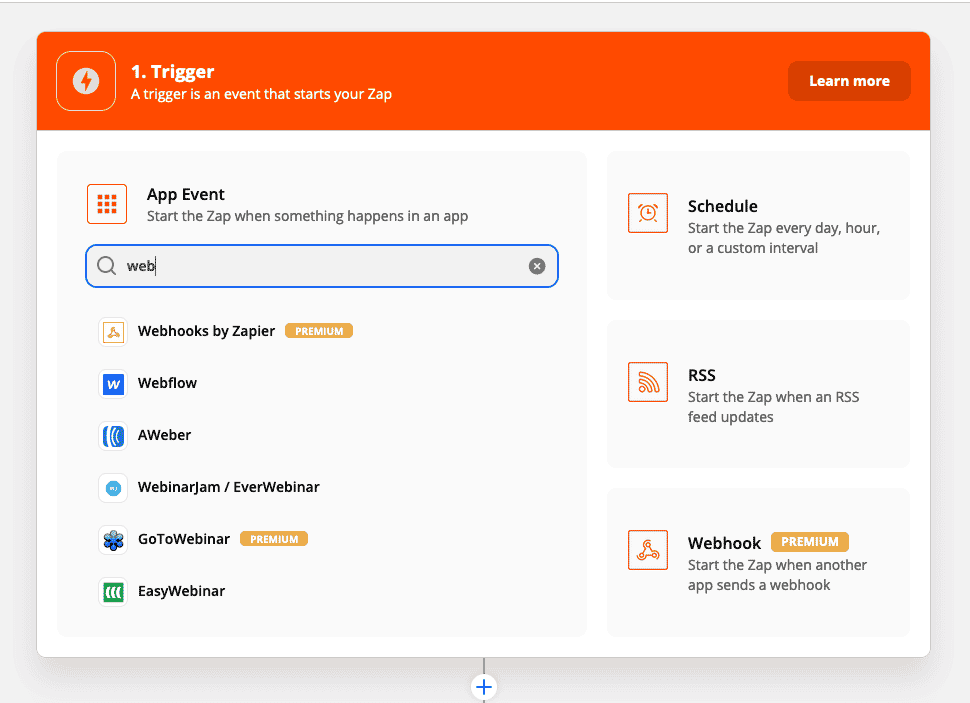970x703 pixels.
Task: Choose EasyWebinar from the results list
Action: pyautogui.click(x=181, y=591)
